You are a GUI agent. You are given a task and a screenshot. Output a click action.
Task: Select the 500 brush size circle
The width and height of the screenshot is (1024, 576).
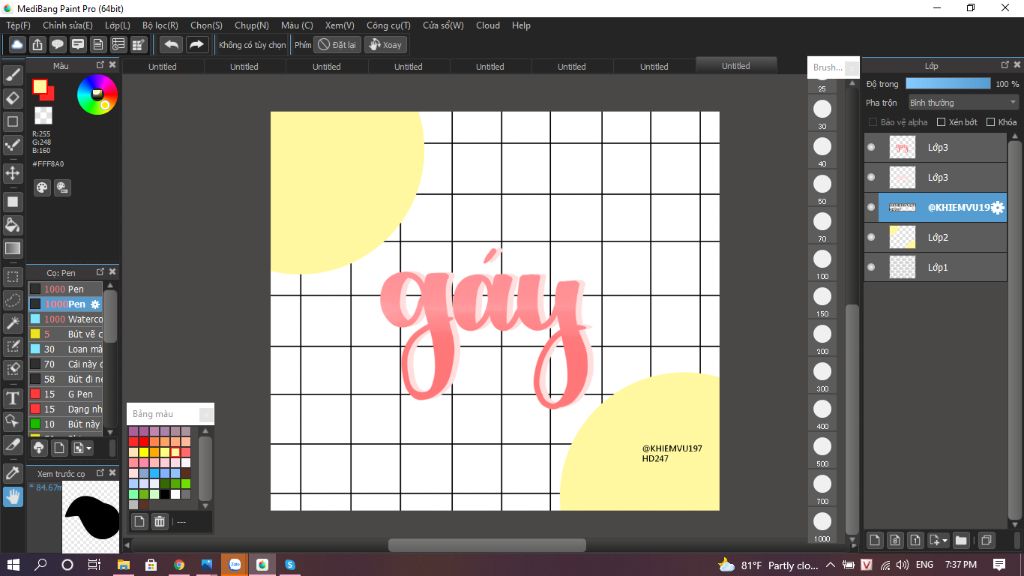pos(822,447)
